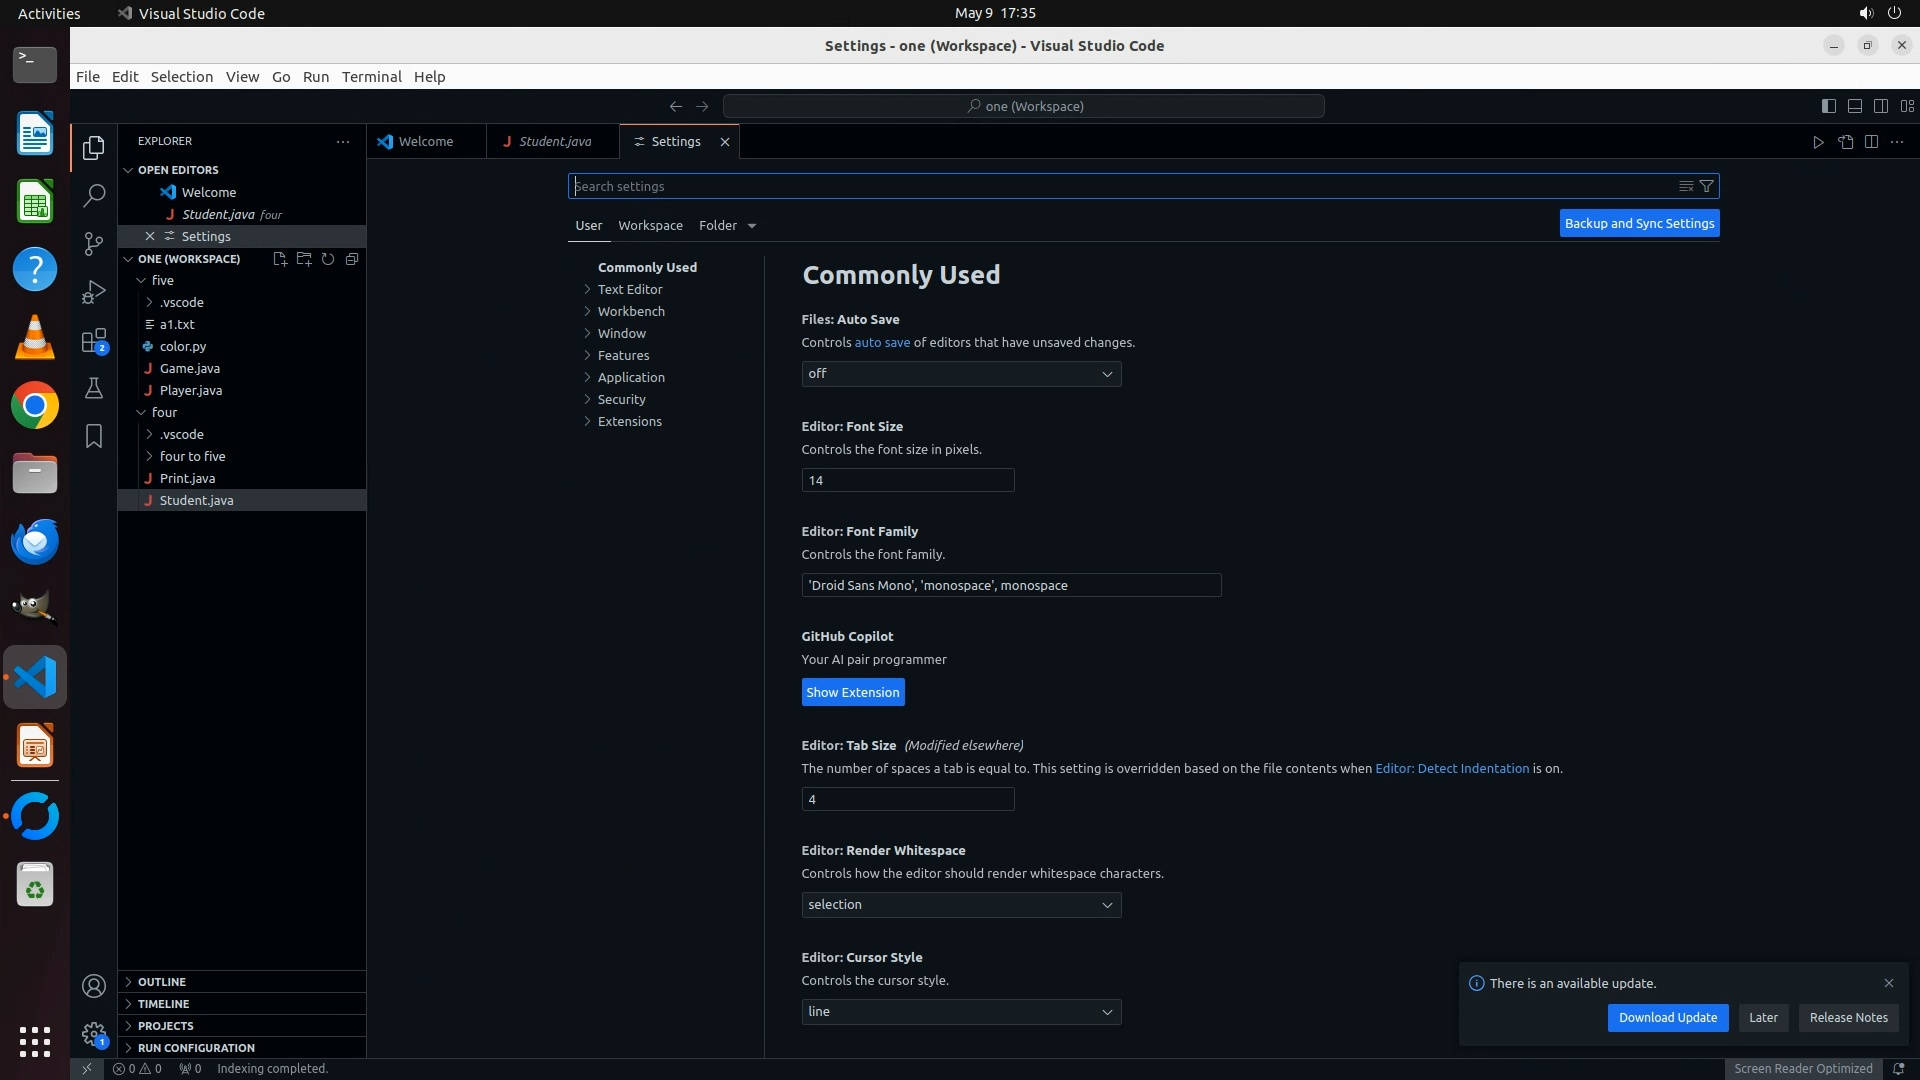Open the Source Control view
The image size is (1920, 1080).
(94, 243)
